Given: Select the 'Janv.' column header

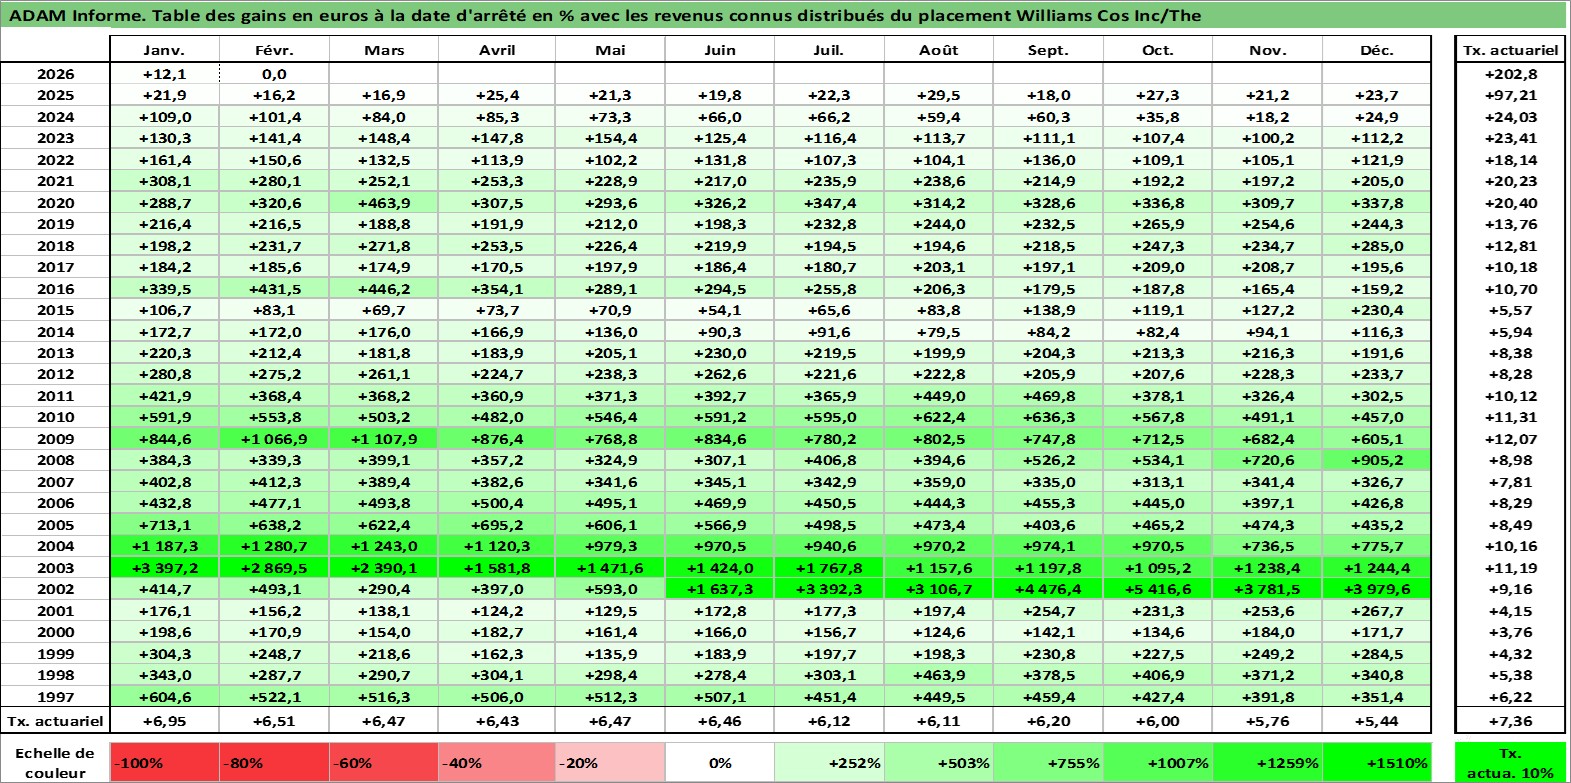Looking at the screenshot, I should (x=164, y=50).
